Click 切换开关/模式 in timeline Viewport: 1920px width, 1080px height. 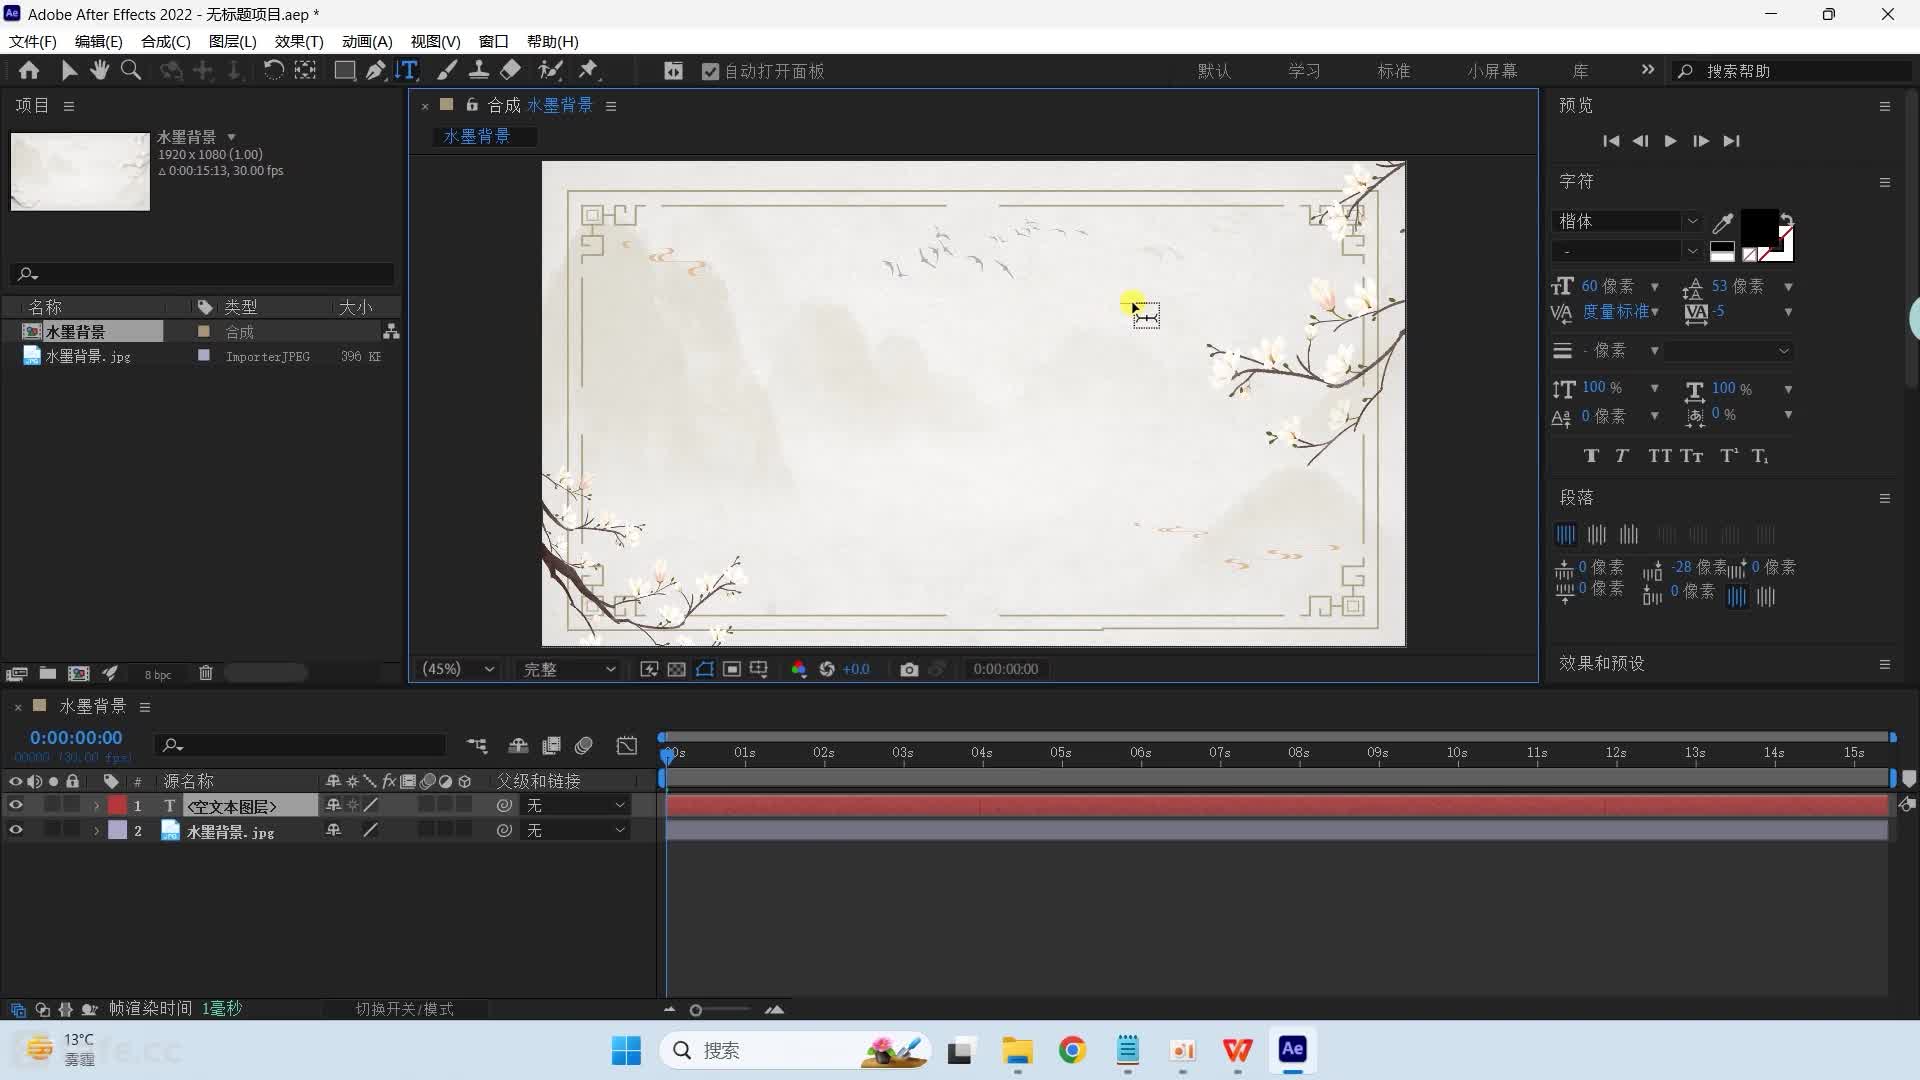click(405, 1009)
